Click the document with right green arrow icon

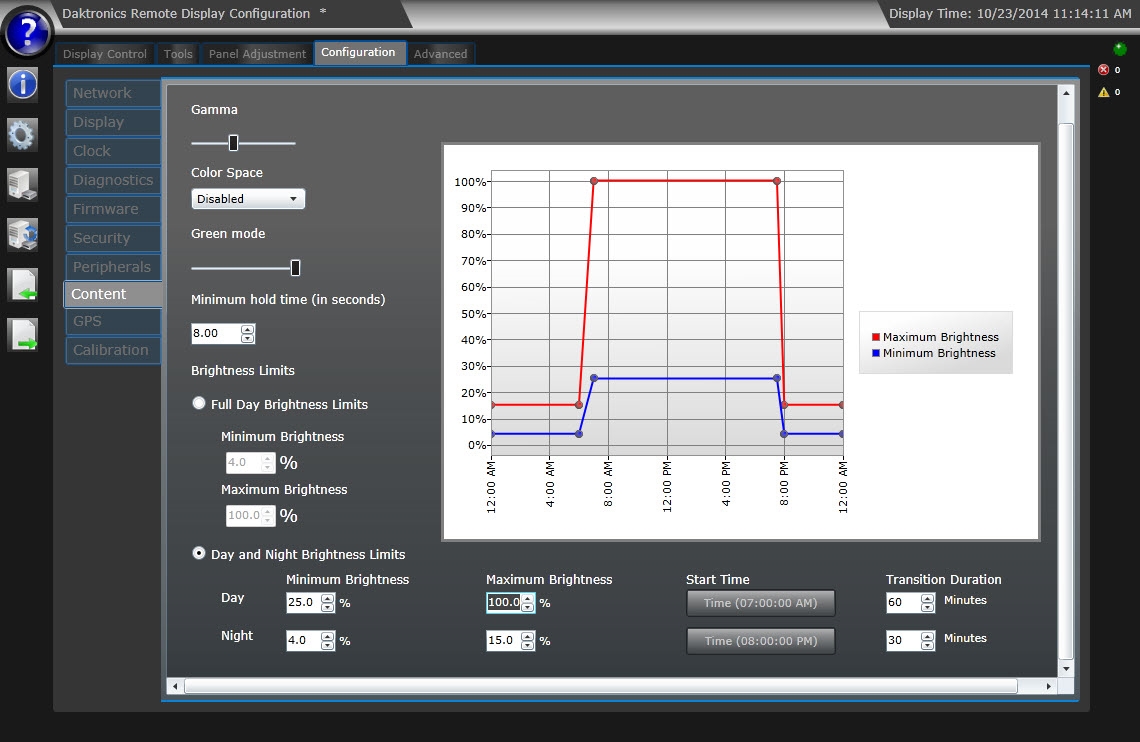click(x=23, y=335)
